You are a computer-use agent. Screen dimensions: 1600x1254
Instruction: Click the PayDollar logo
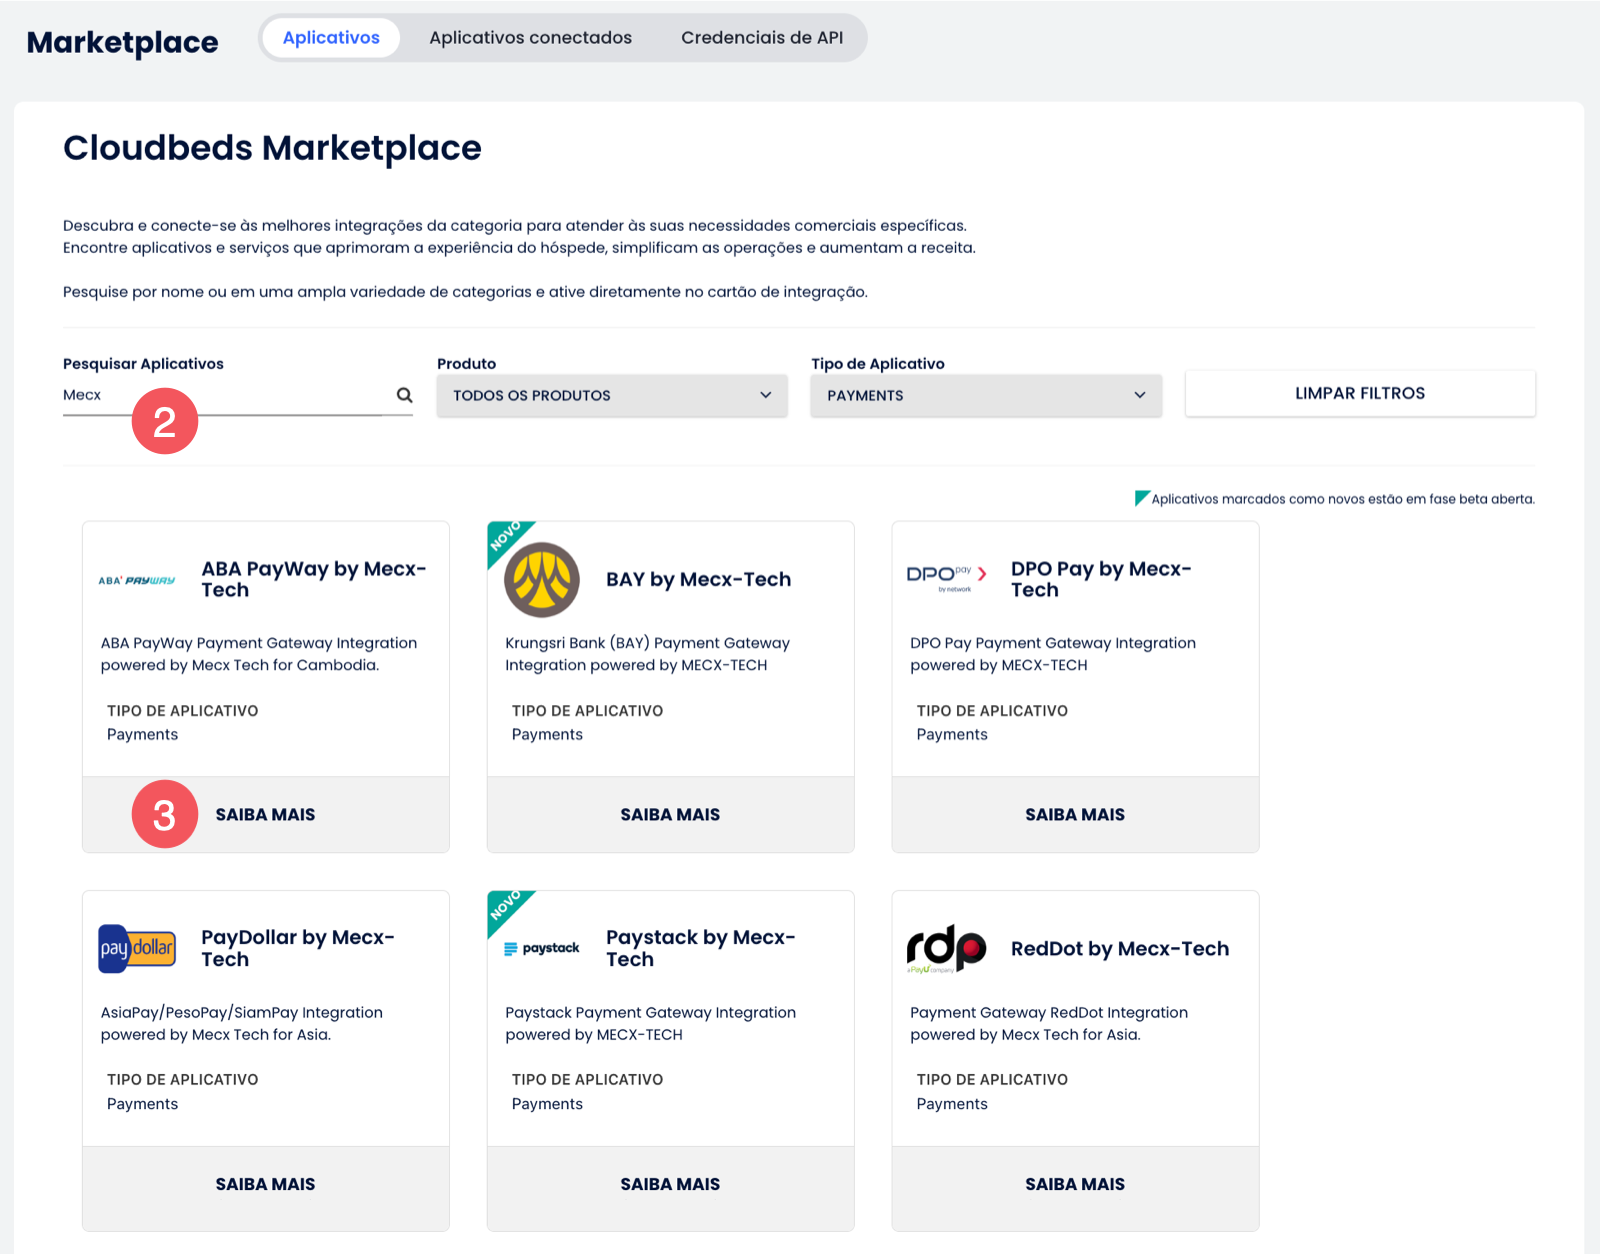(x=137, y=948)
